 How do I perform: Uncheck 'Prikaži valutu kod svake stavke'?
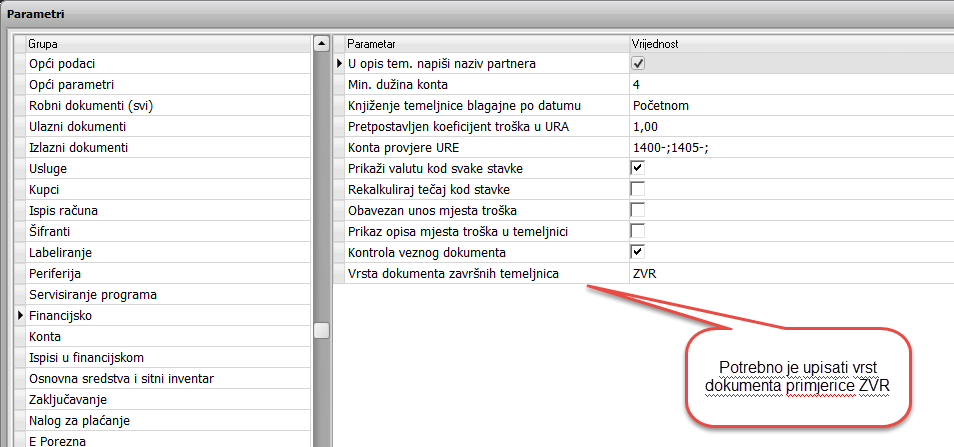[x=638, y=168]
